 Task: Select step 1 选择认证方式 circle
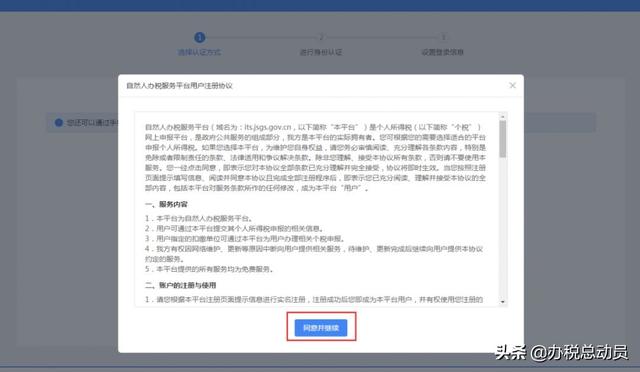click(x=199, y=38)
